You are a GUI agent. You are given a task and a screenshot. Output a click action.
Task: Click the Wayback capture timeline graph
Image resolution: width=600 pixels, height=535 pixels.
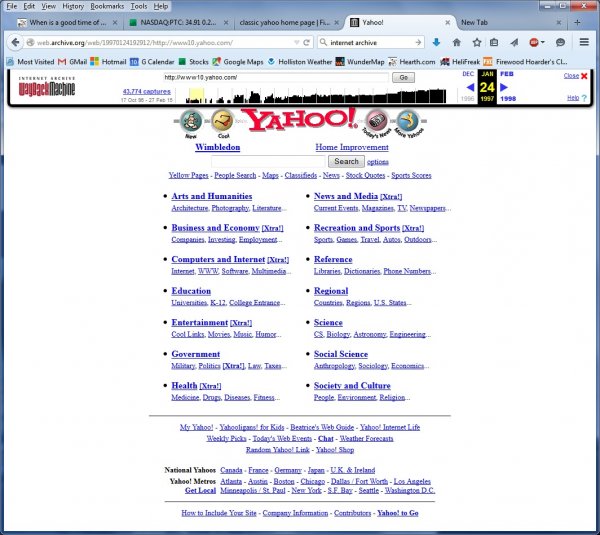pos(316,96)
